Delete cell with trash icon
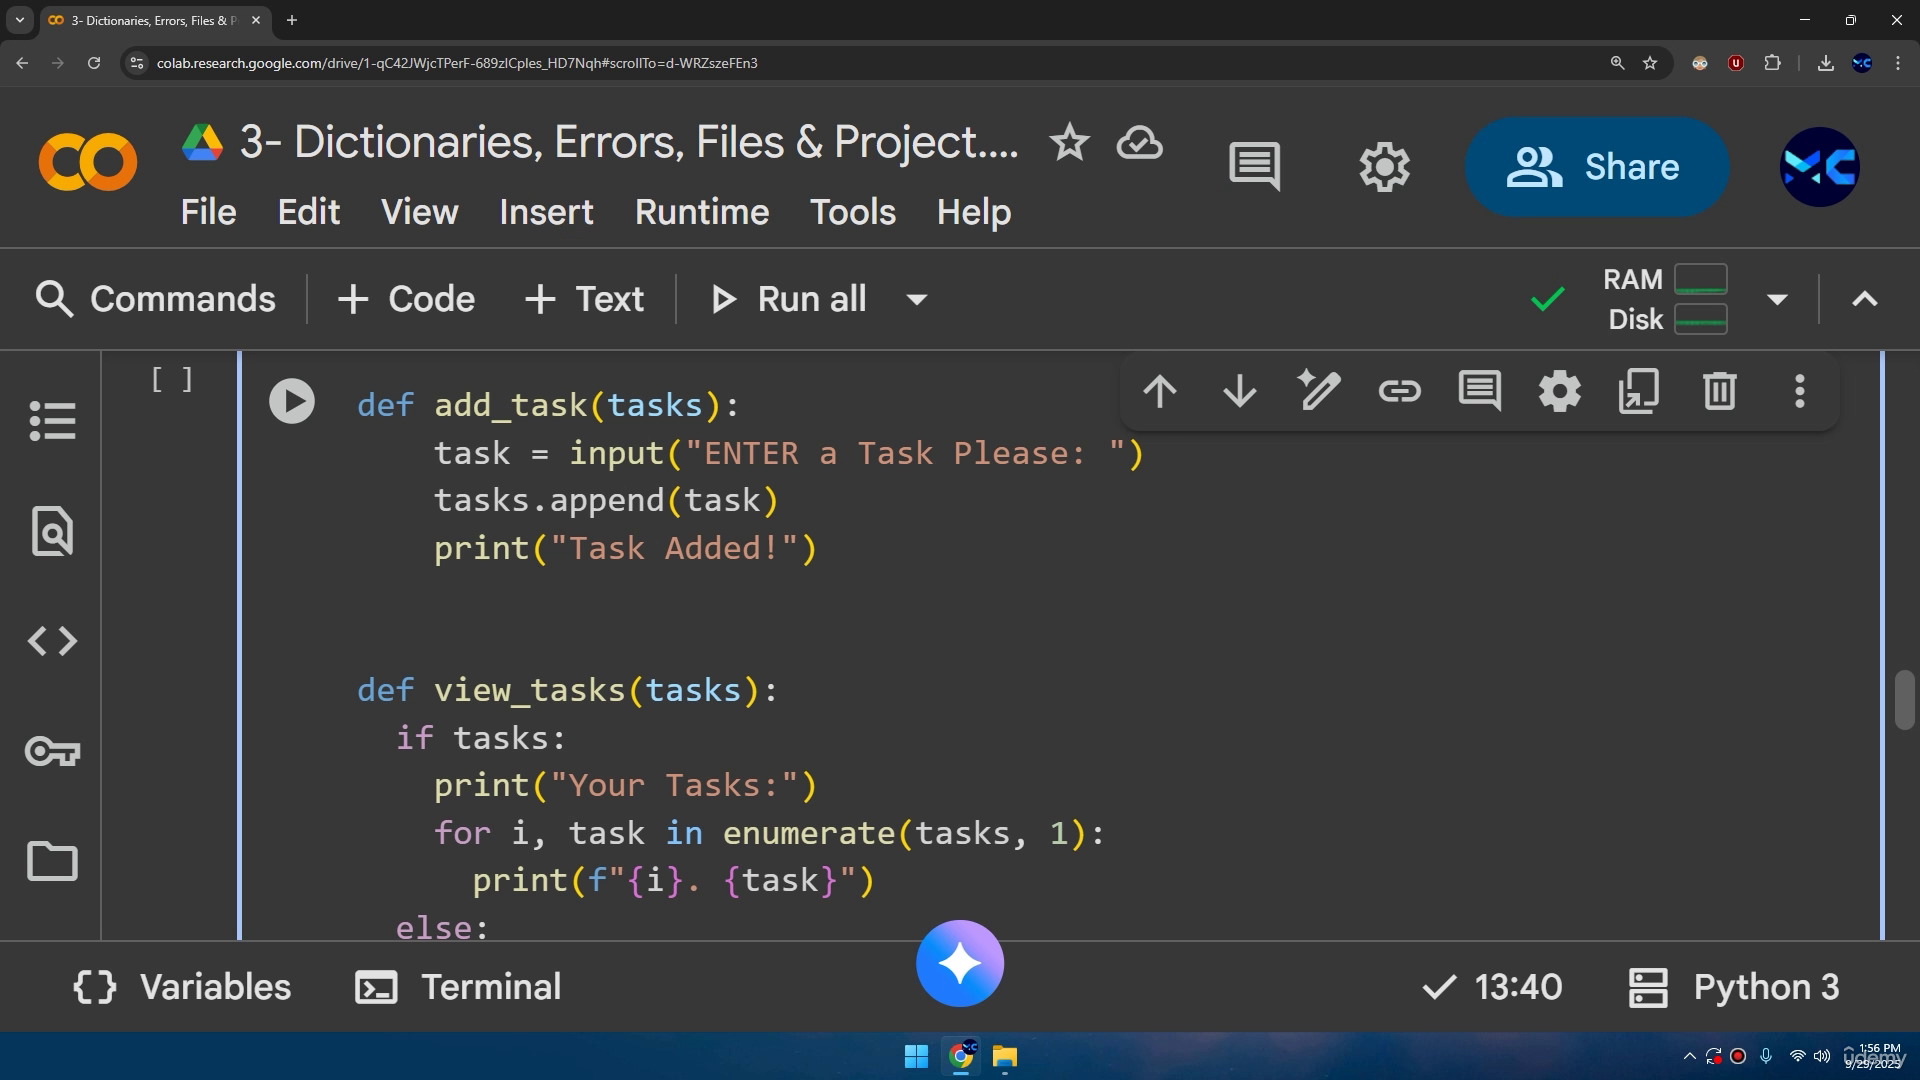This screenshot has height=1080, width=1920. (1719, 391)
